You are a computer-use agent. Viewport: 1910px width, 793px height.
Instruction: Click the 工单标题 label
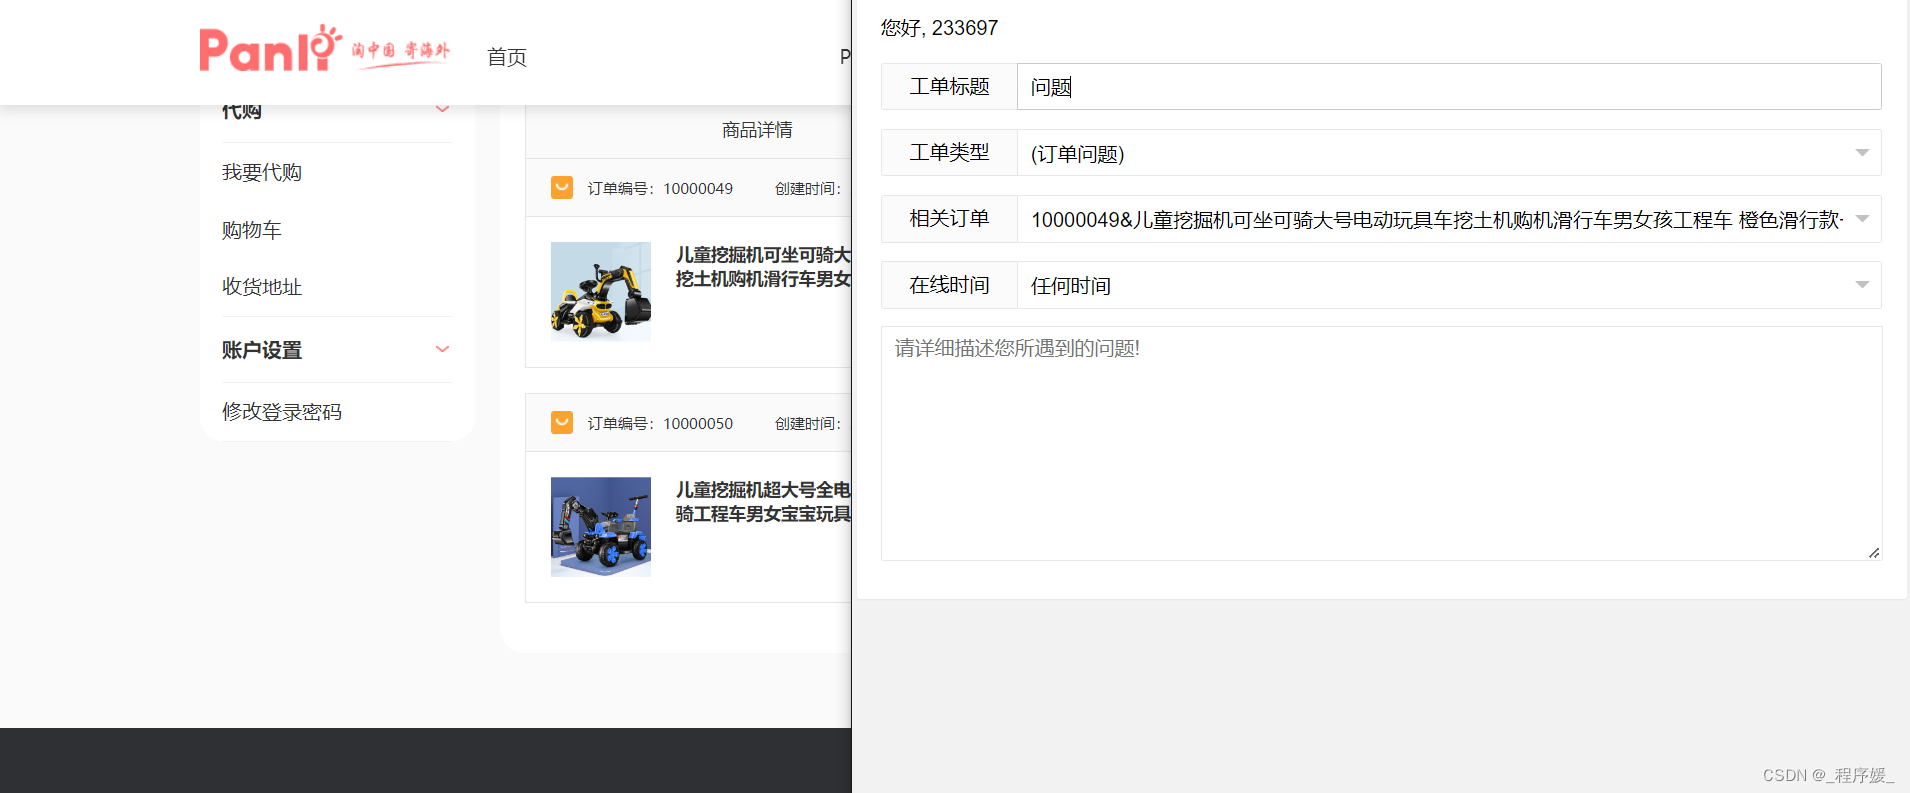949,87
